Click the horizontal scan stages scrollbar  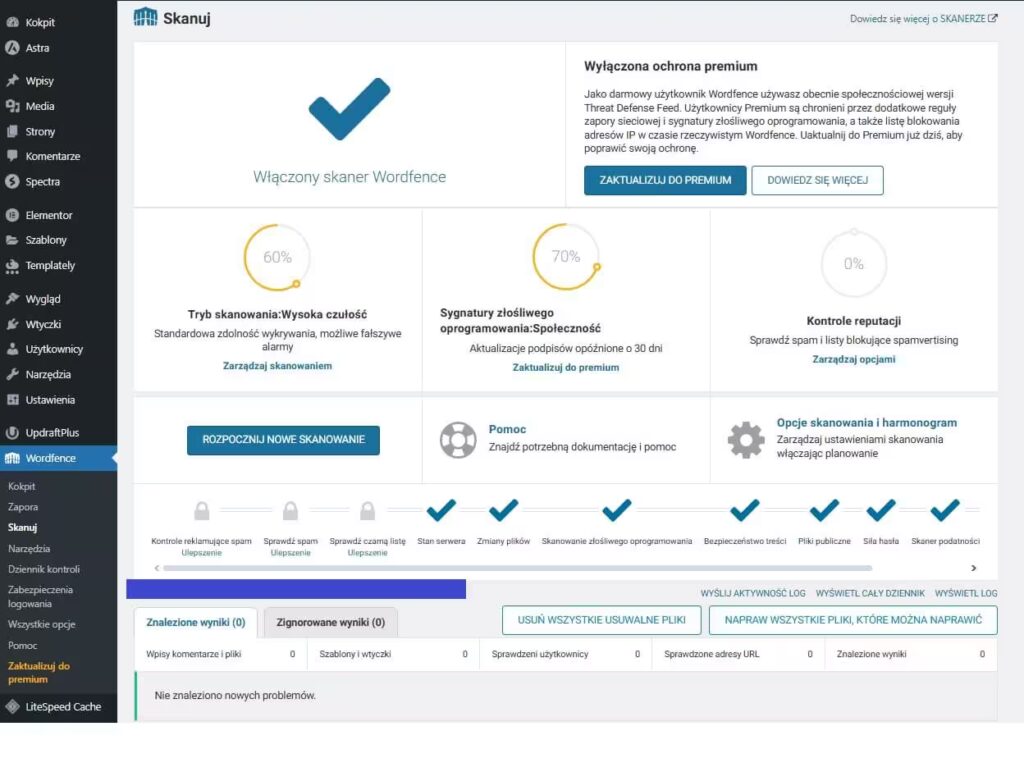[x=517, y=568]
